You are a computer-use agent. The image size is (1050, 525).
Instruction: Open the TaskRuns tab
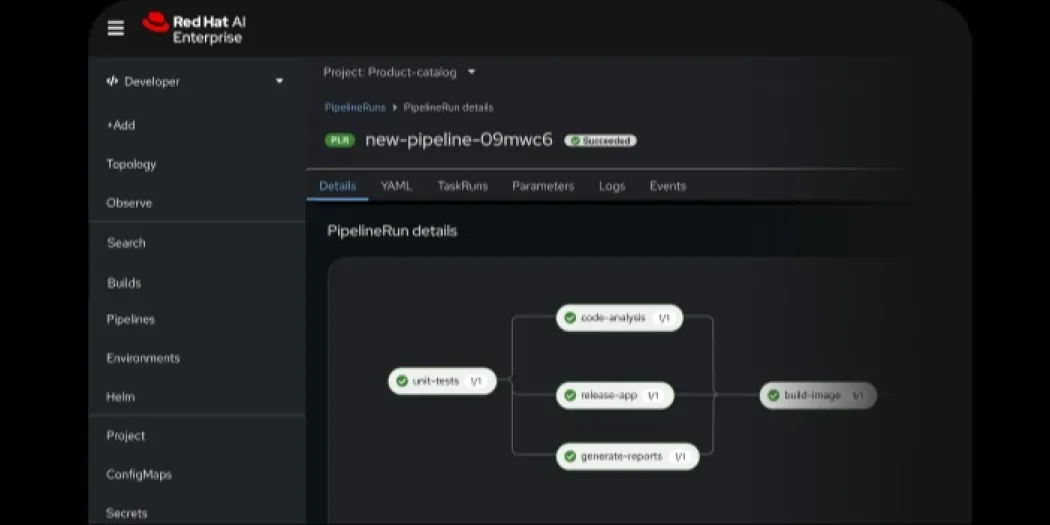pyautogui.click(x=463, y=186)
